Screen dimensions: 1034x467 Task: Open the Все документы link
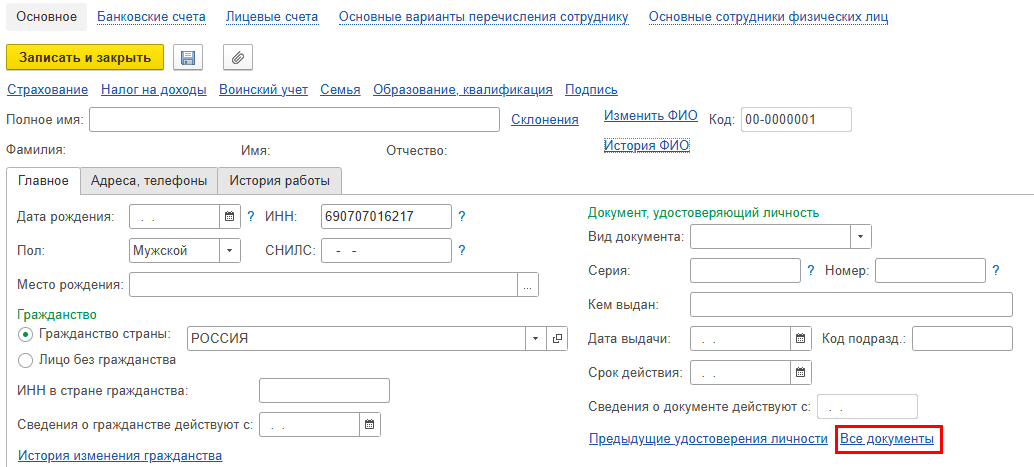tap(887, 439)
